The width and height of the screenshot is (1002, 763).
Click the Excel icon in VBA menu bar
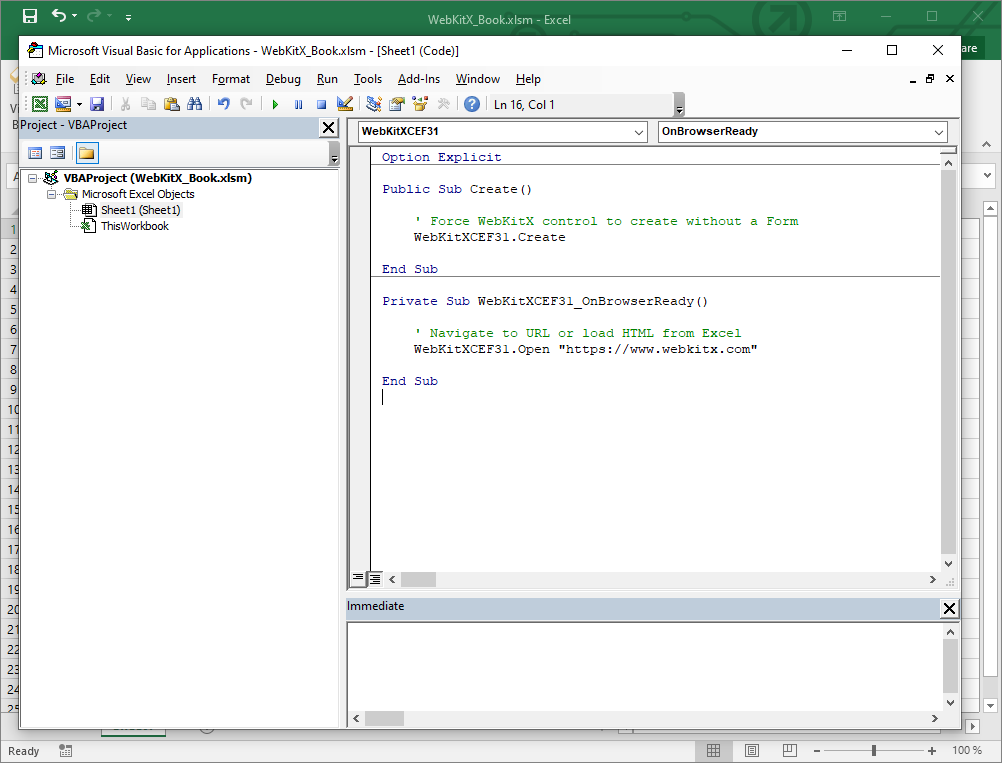point(39,79)
